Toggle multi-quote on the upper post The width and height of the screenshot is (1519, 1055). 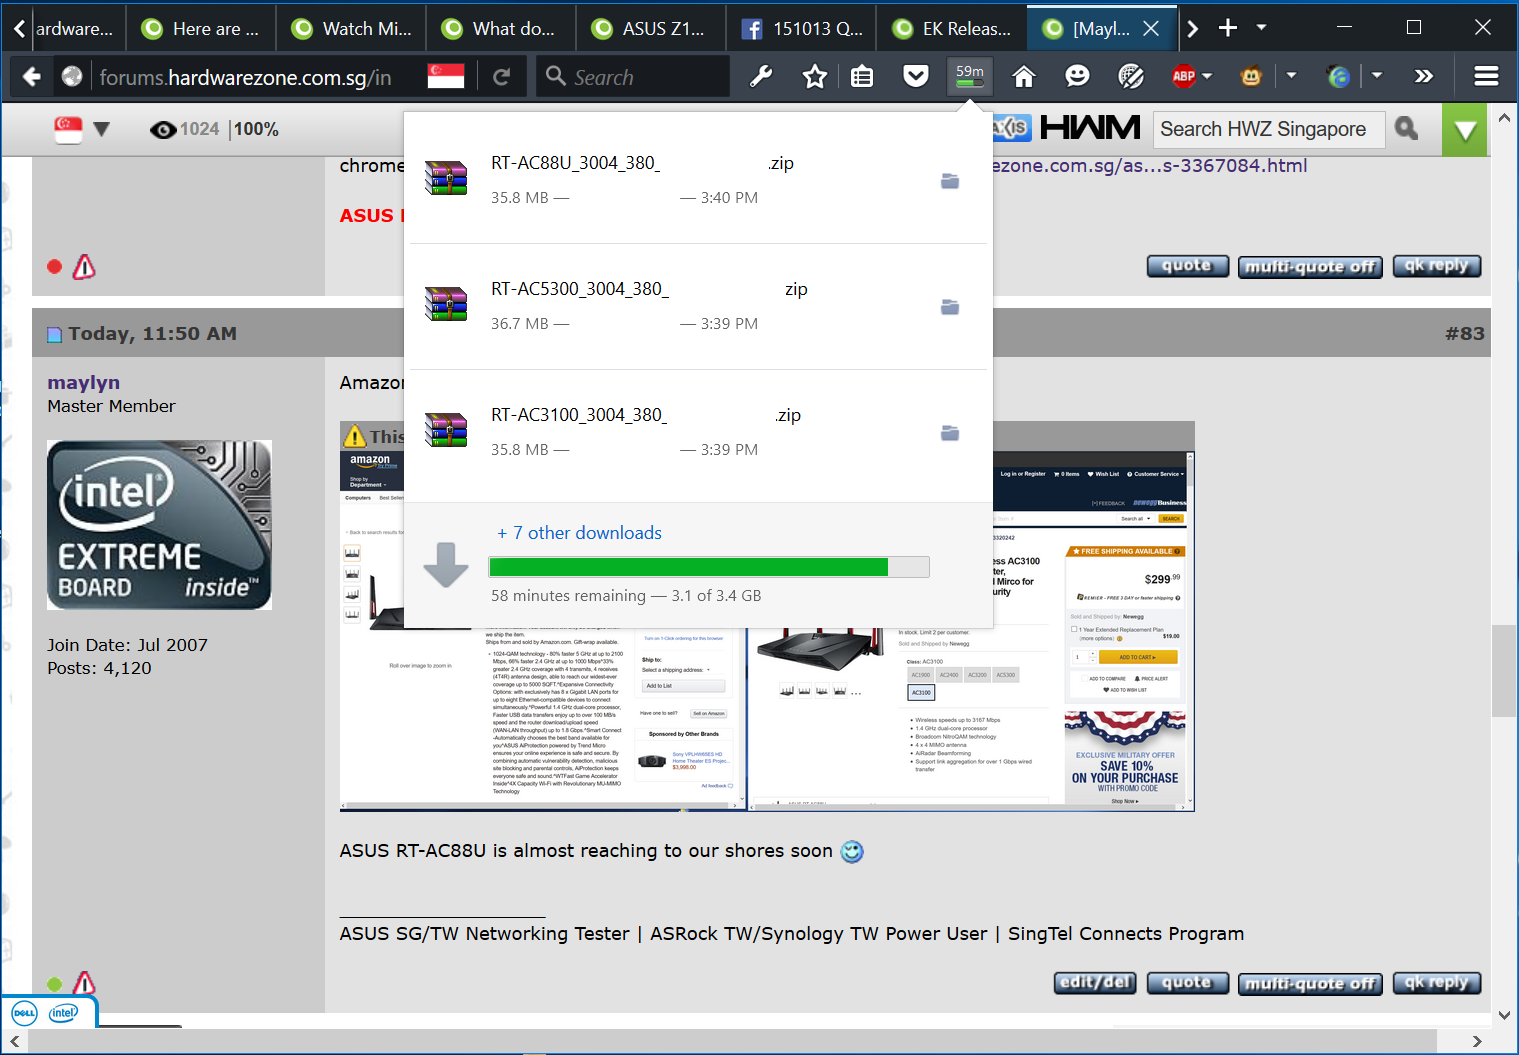(1310, 267)
